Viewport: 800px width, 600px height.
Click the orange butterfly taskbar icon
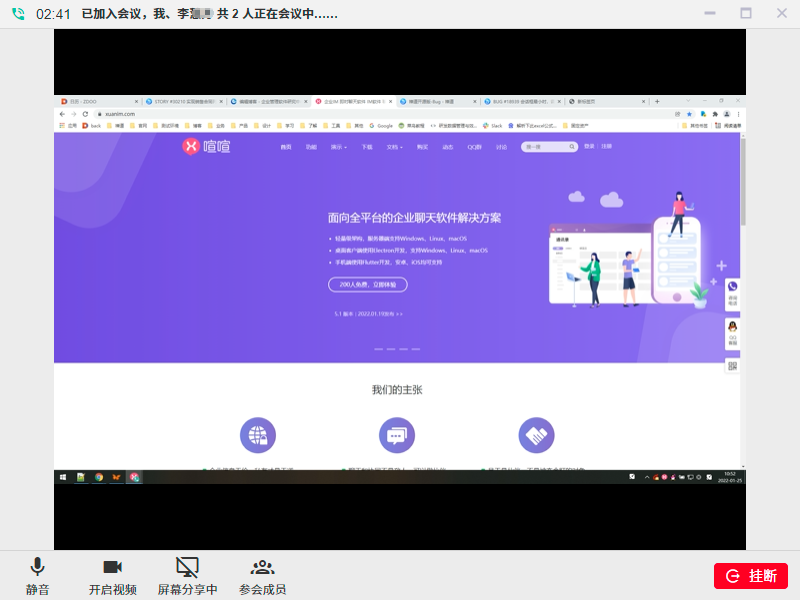[116, 477]
